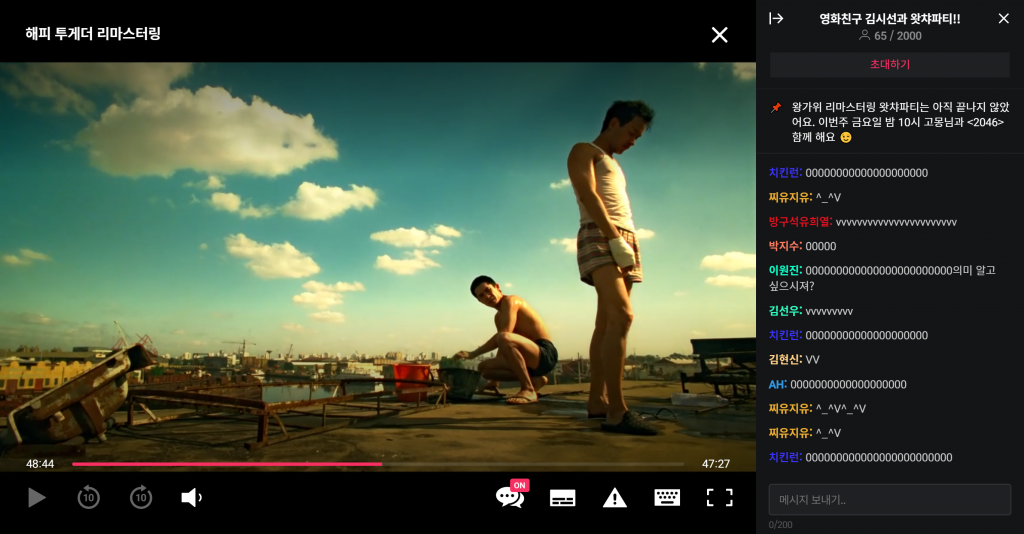Click username 김현신 in chat

click(x=786, y=360)
